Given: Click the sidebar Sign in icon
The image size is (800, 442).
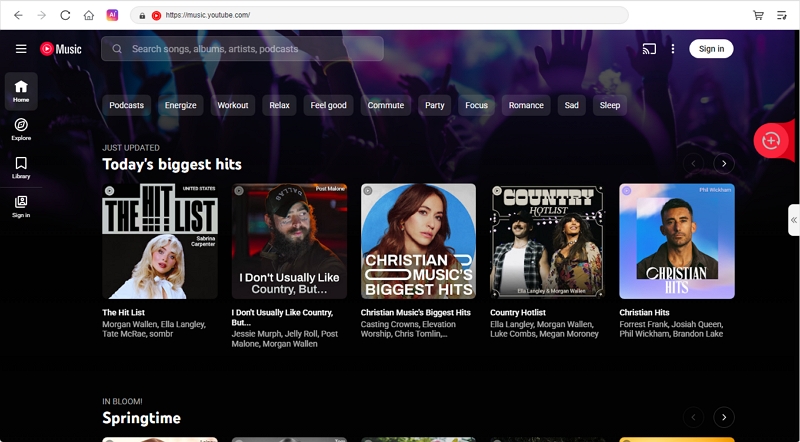Looking at the screenshot, I should pyautogui.click(x=21, y=207).
